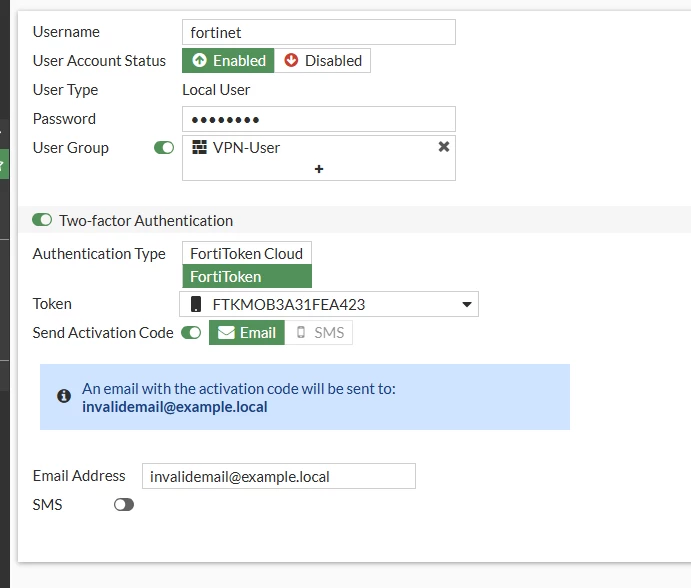Click the info icon in the blue notice
Screen dimensions: 691x588
point(64,396)
